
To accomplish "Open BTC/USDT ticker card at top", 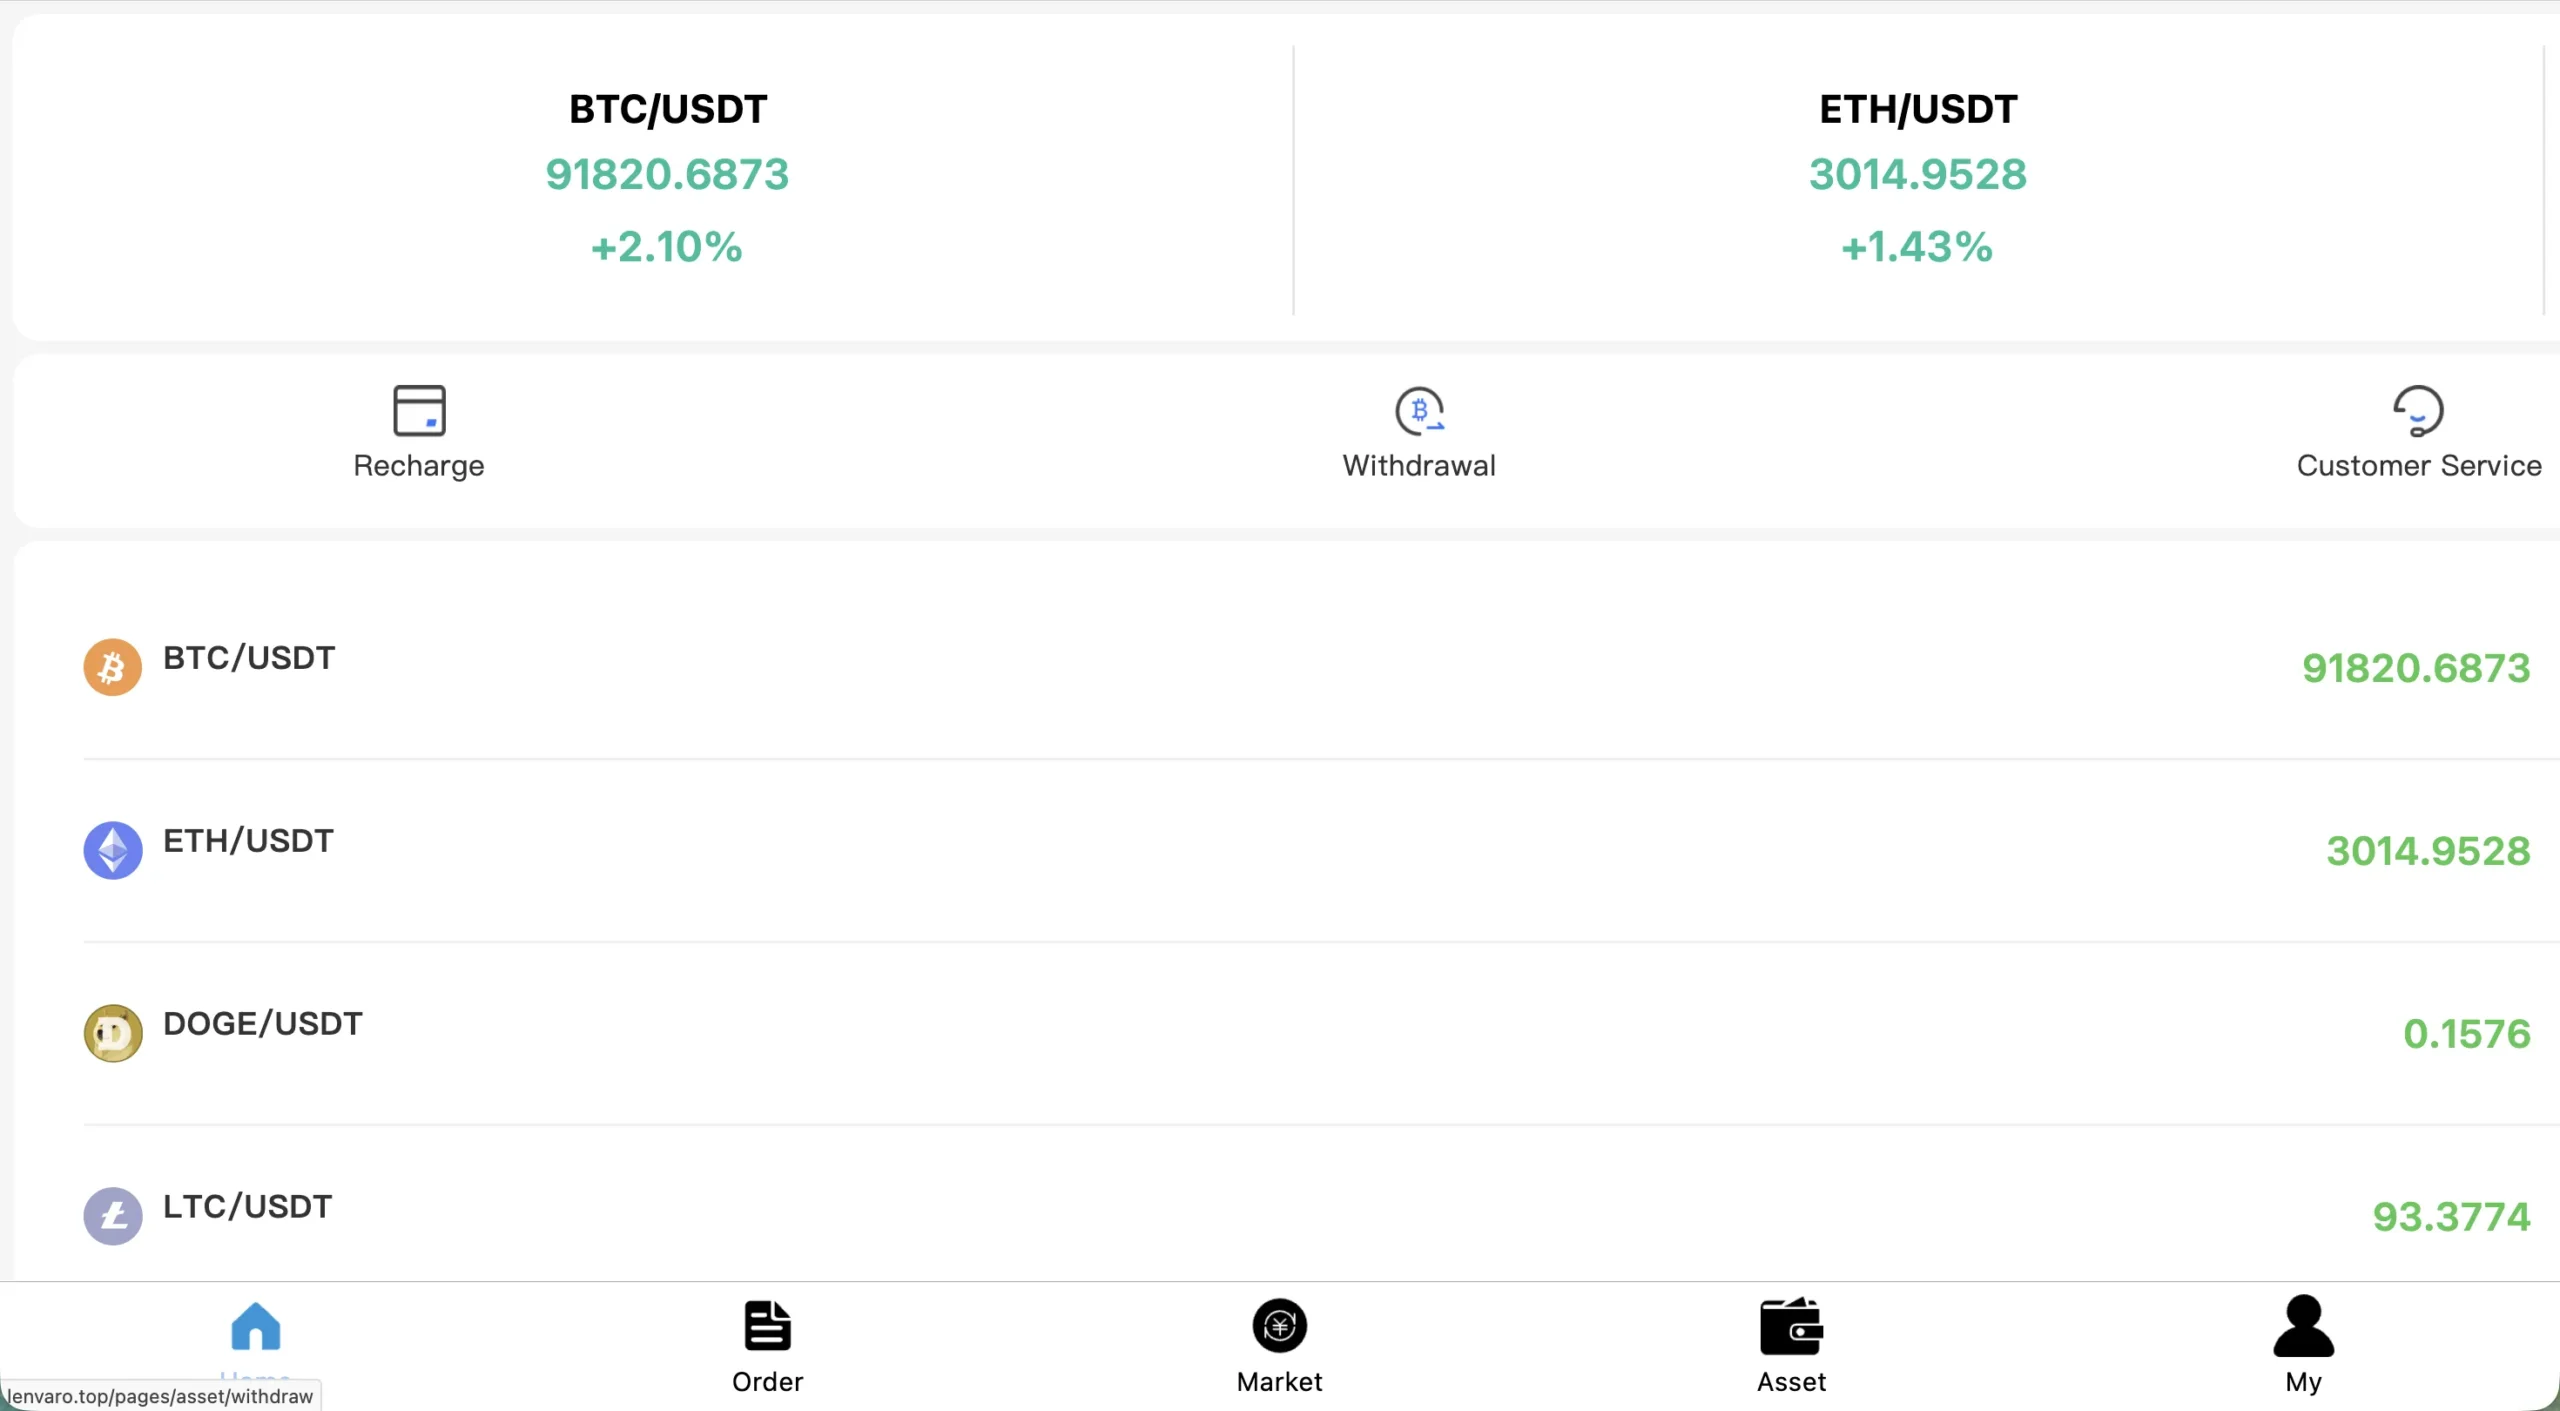I will pos(667,179).
